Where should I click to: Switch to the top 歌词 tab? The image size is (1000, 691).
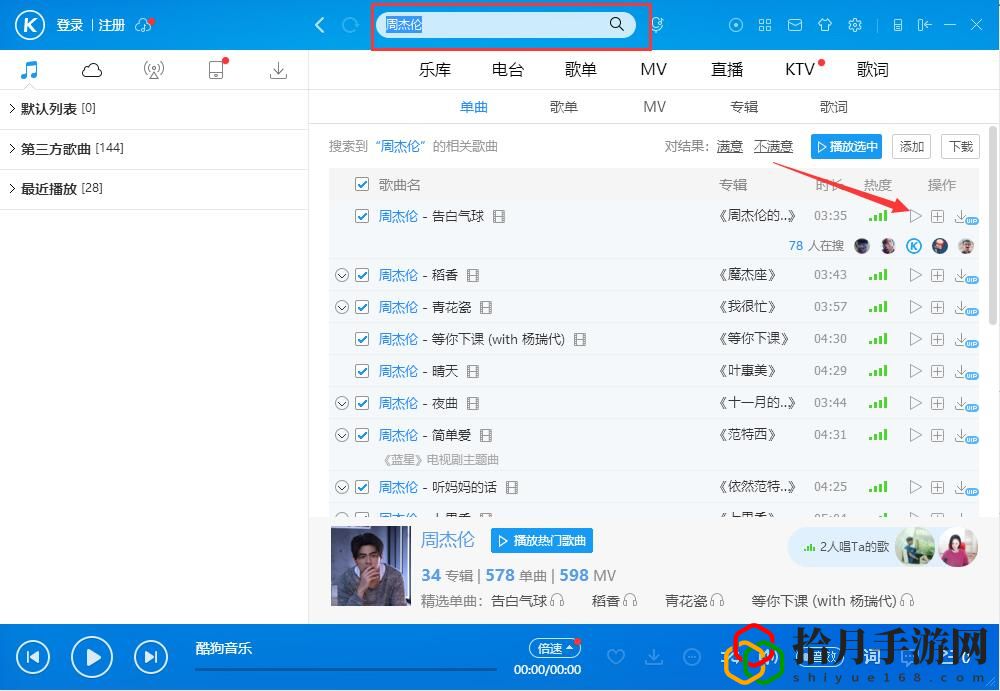[872, 70]
